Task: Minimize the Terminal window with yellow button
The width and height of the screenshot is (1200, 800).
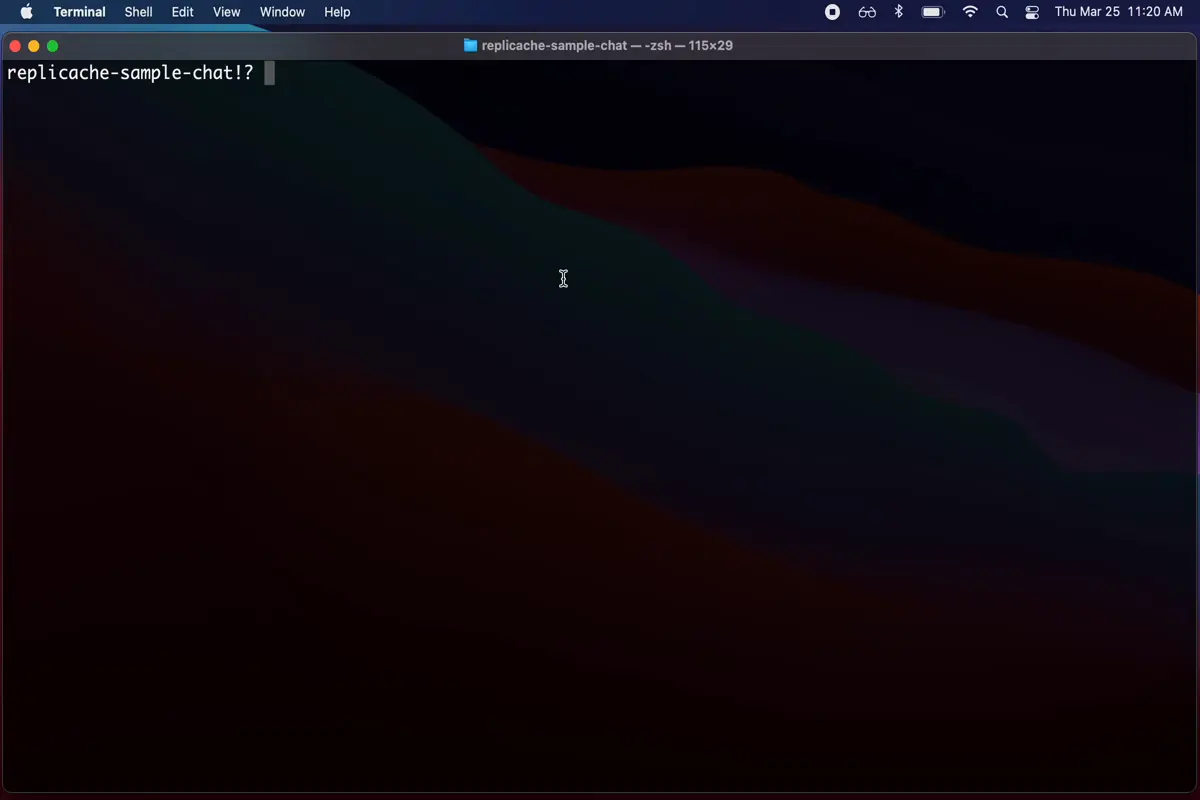Action: tap(34, 46)
